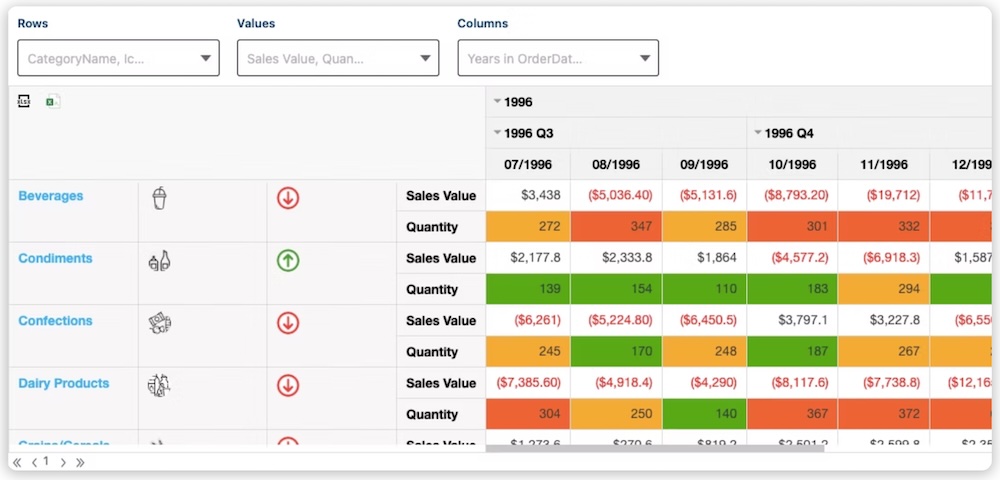The height and width of the screenshot is (480, 1000).
Task: Click the green Excel export icon
Action: [52, 101]
